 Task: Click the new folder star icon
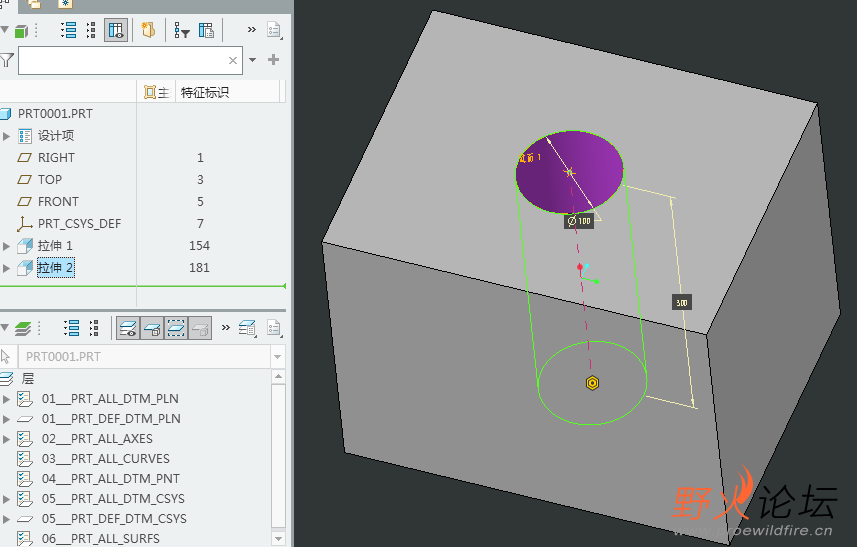point(148,30)
